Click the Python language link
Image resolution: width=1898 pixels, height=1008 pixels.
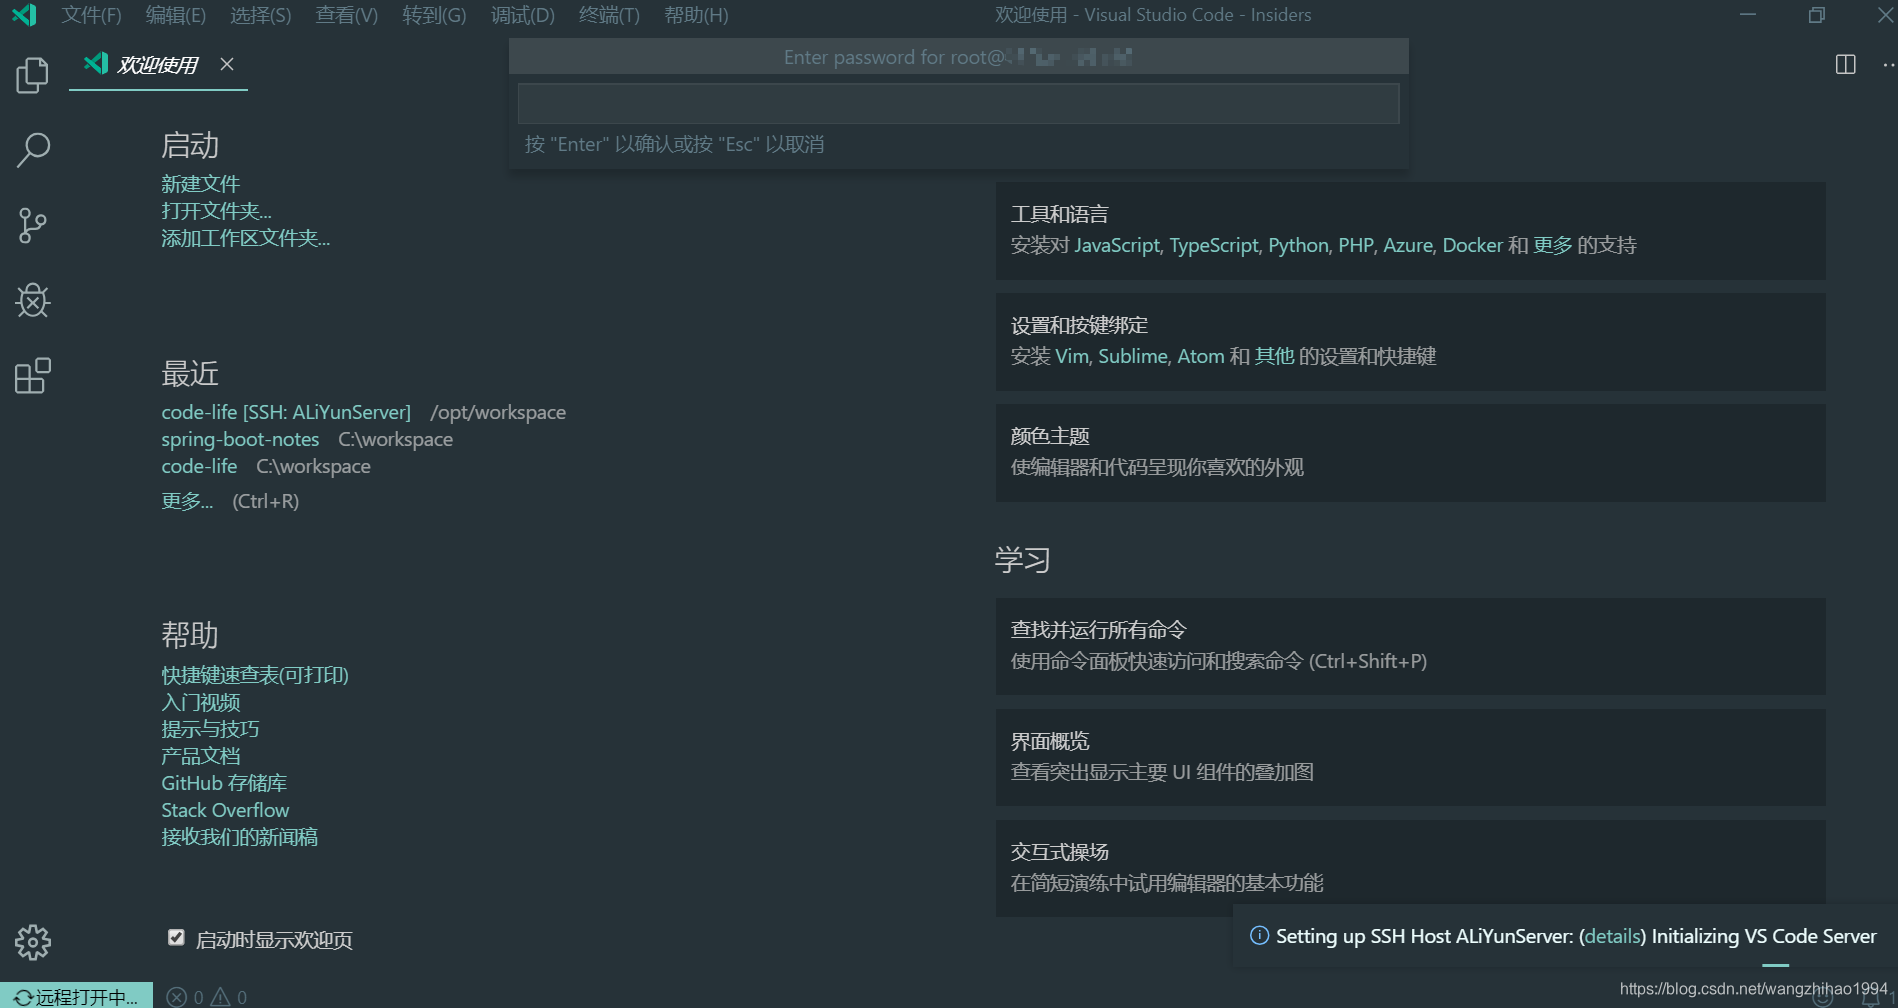tap(1298, 245)
